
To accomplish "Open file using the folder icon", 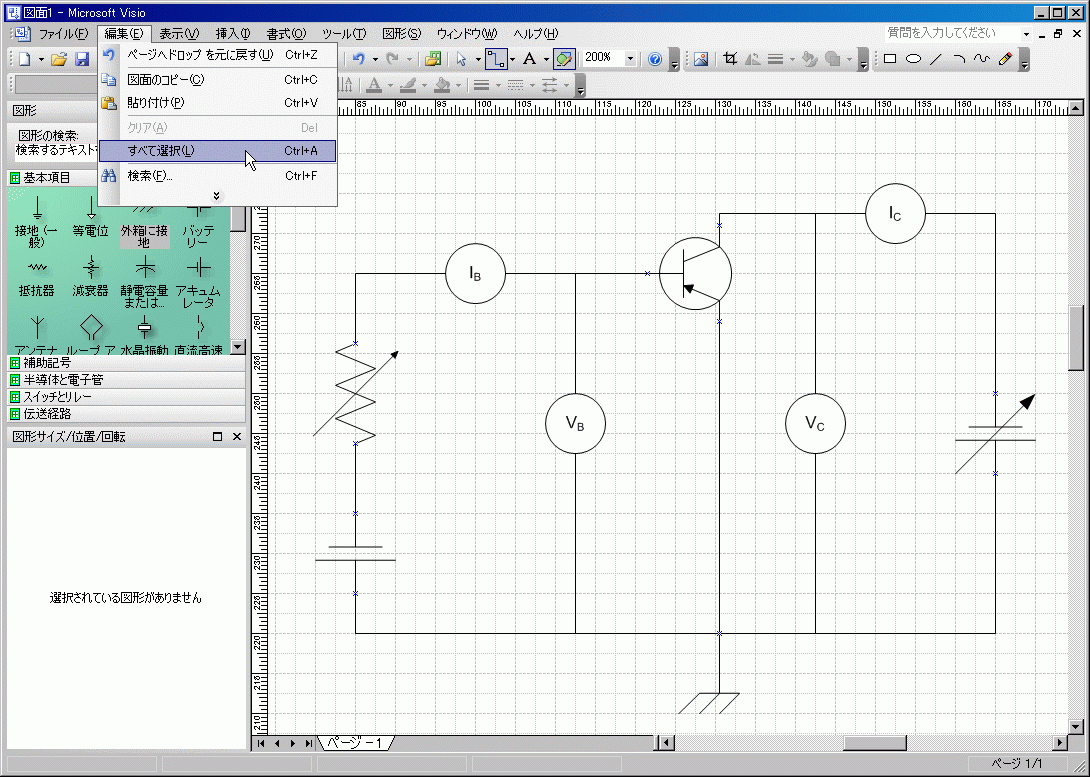I will click(x=58, y=59).
